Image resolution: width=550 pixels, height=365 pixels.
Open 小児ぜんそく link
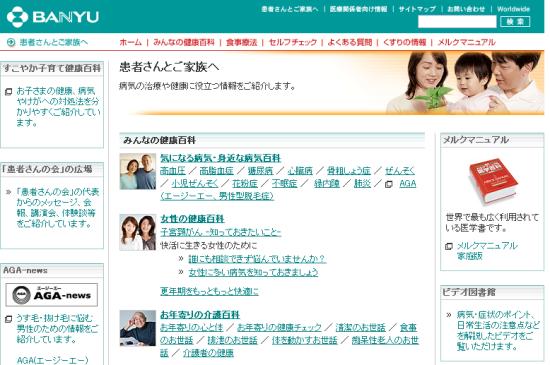click(x=195, y=183)
